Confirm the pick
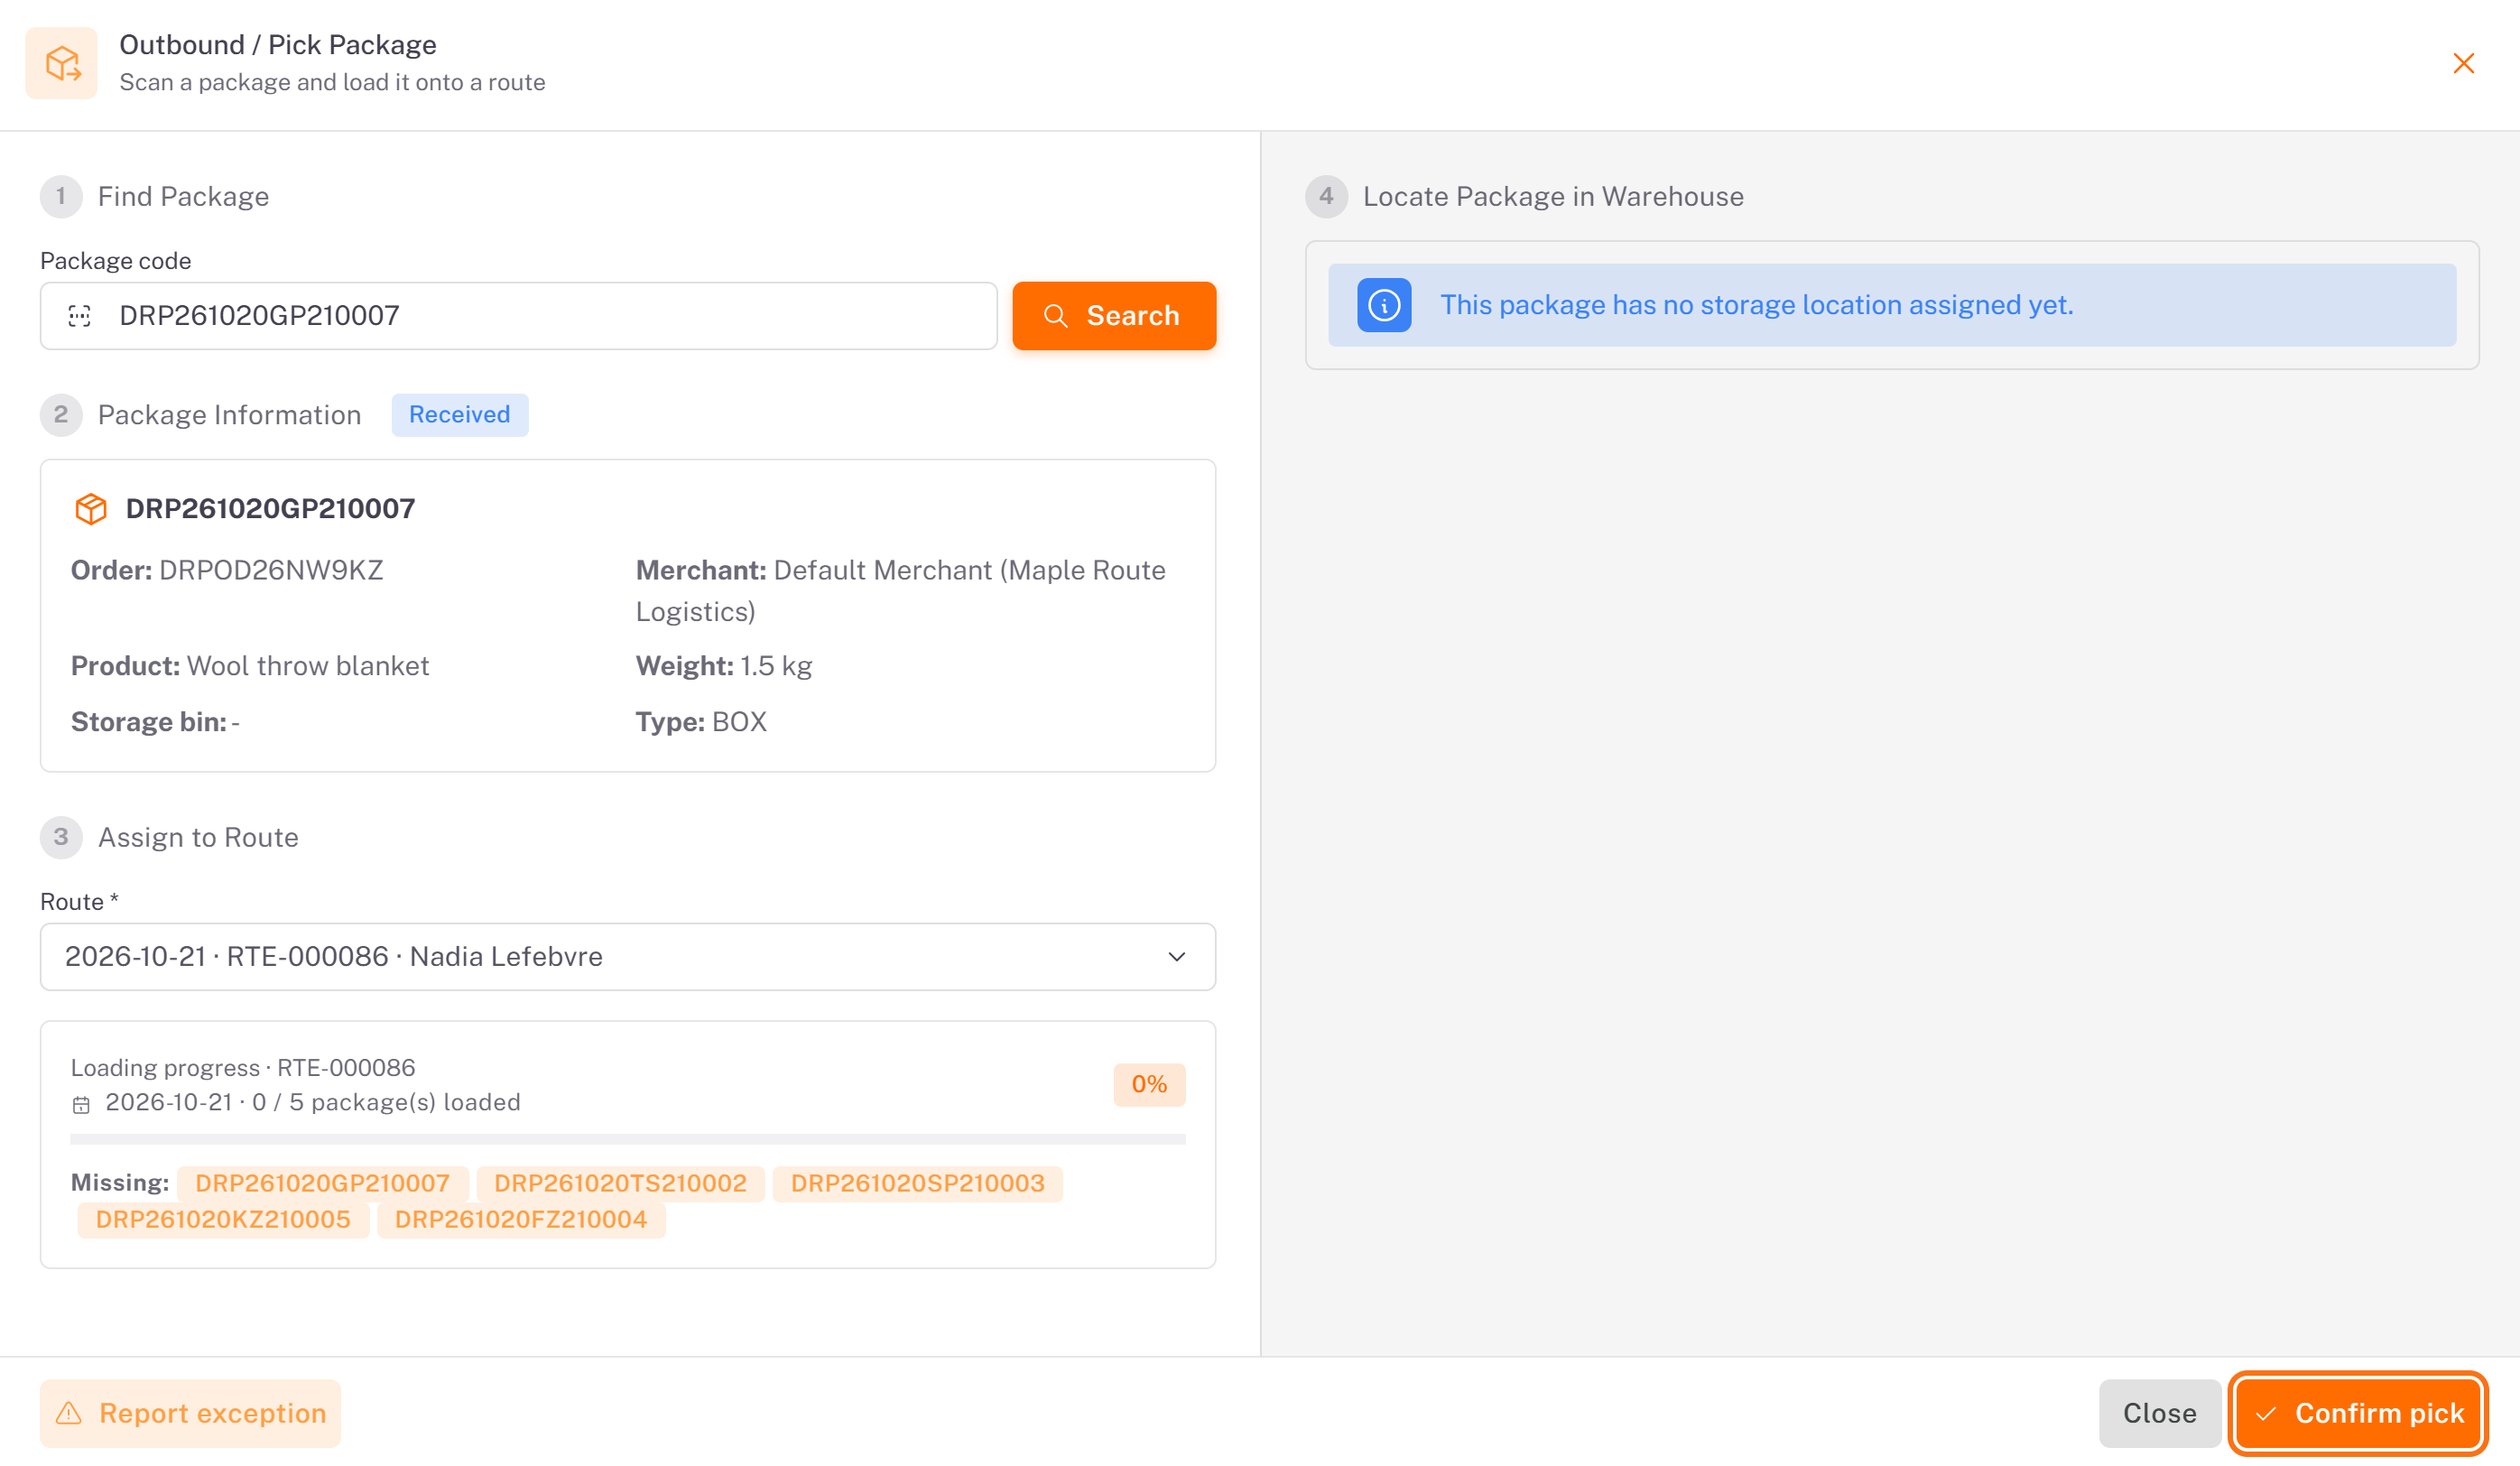Screen dimensions: 2520x1466 click(x=2359, y=1414)
